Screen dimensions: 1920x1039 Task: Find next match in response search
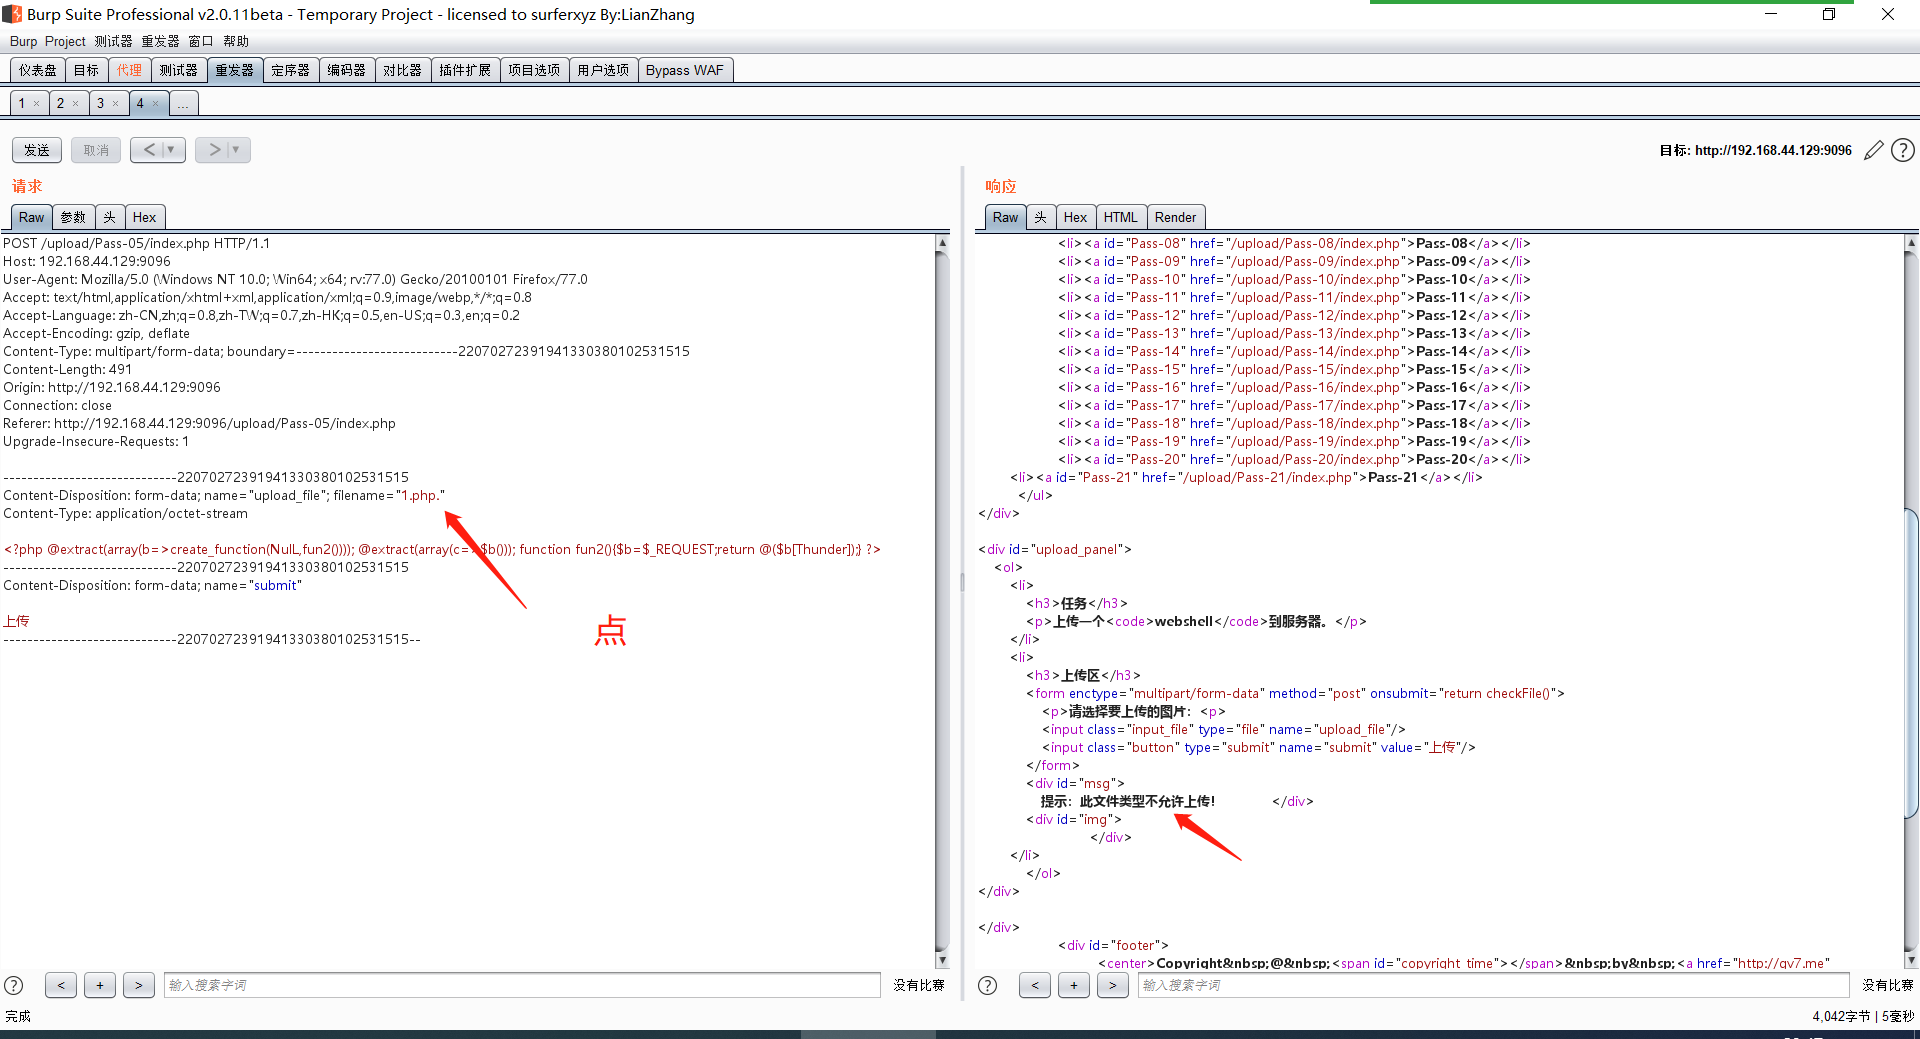click(1112, 985)
